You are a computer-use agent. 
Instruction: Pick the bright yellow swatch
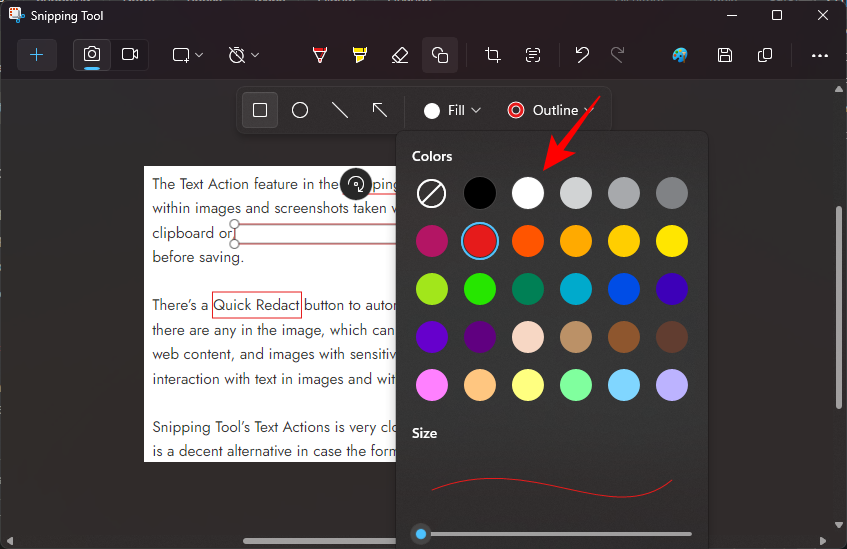672,241
